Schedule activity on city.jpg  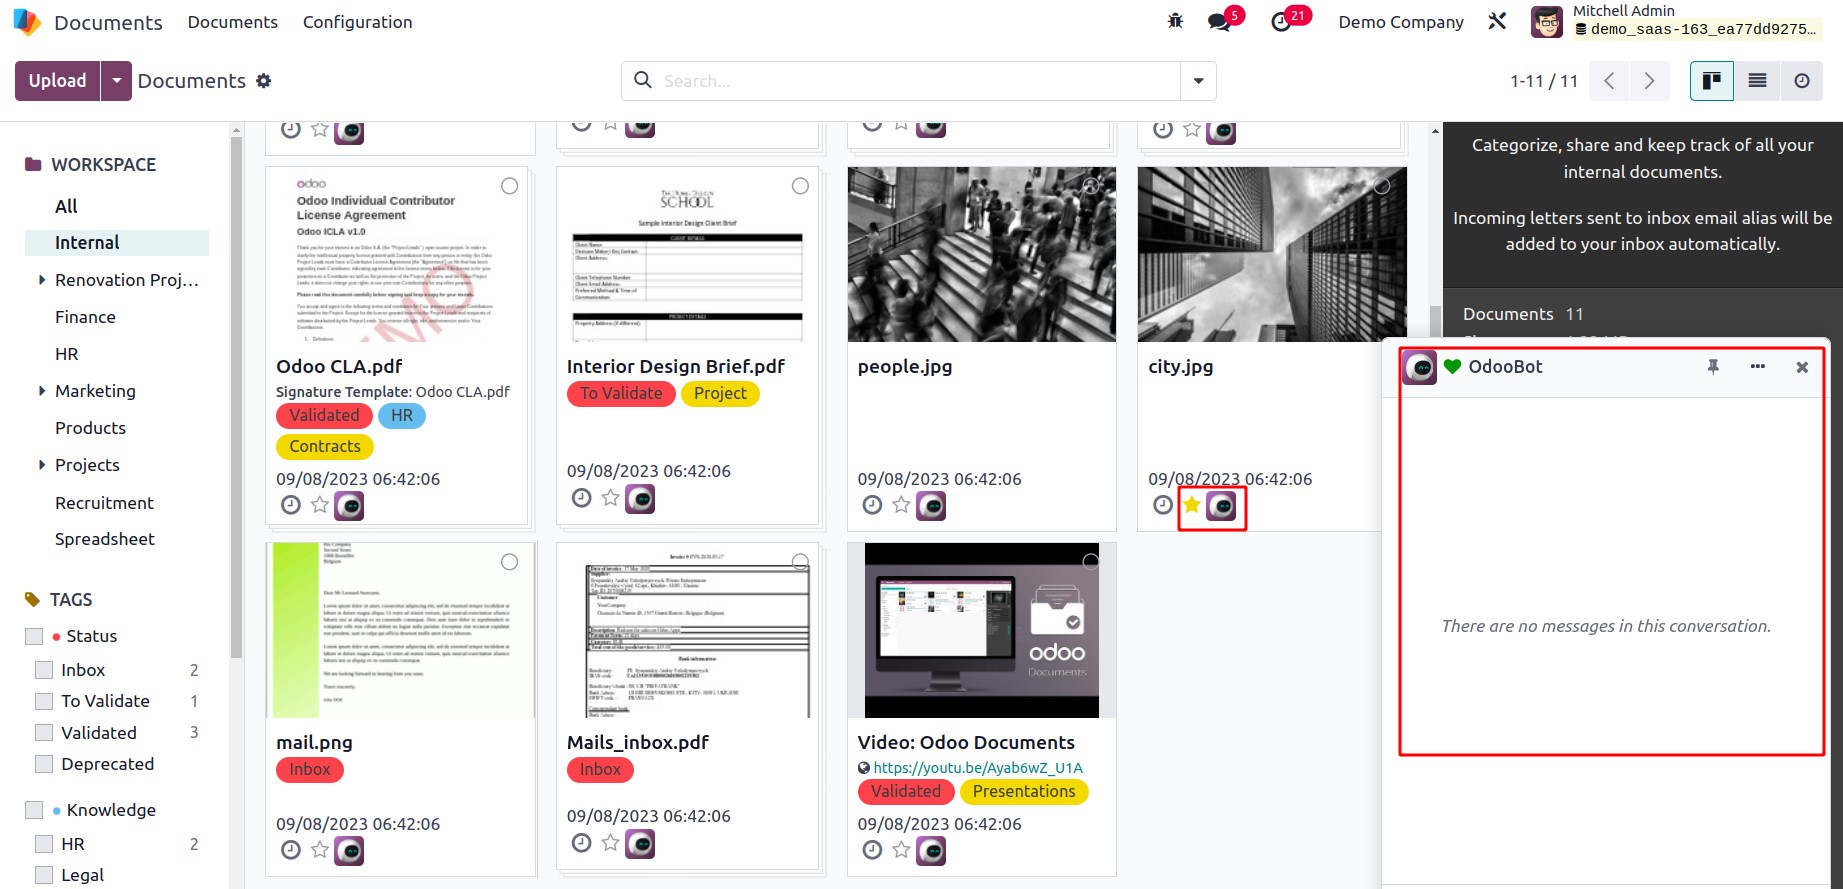pos(1163,505)
